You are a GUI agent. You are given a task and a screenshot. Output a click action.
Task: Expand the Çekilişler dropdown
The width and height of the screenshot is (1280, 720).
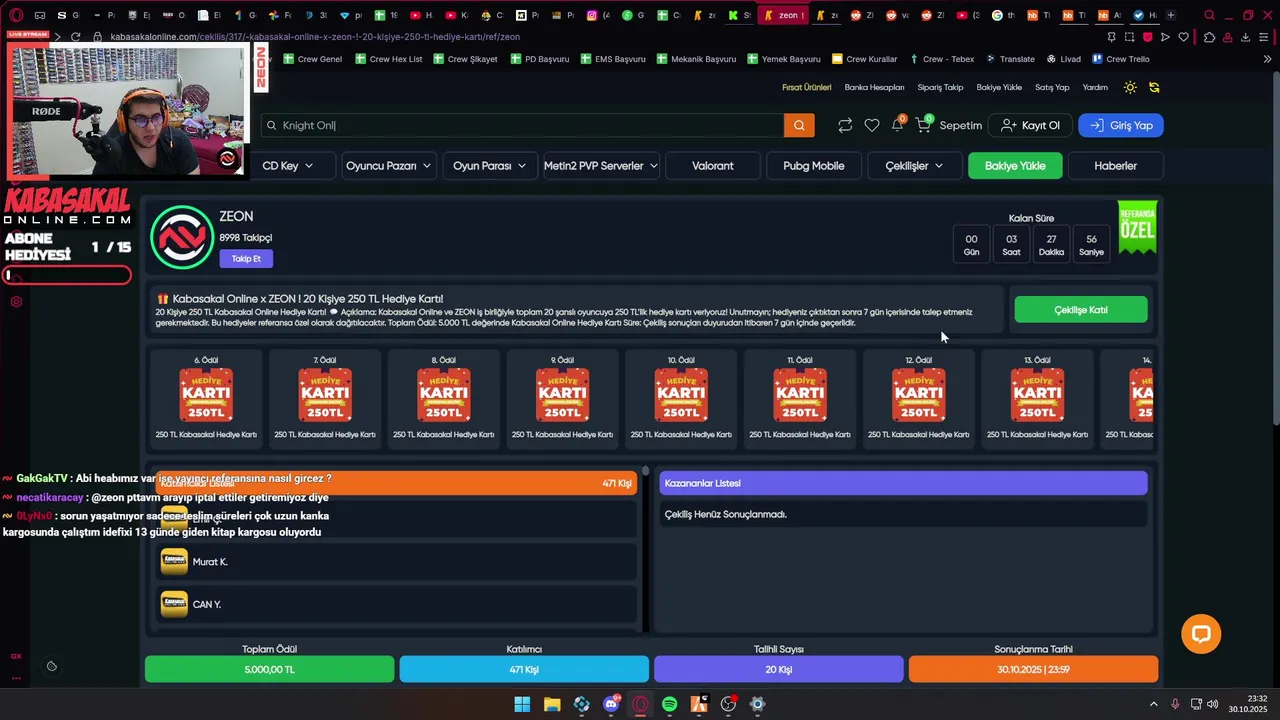[x=915, y=166]
